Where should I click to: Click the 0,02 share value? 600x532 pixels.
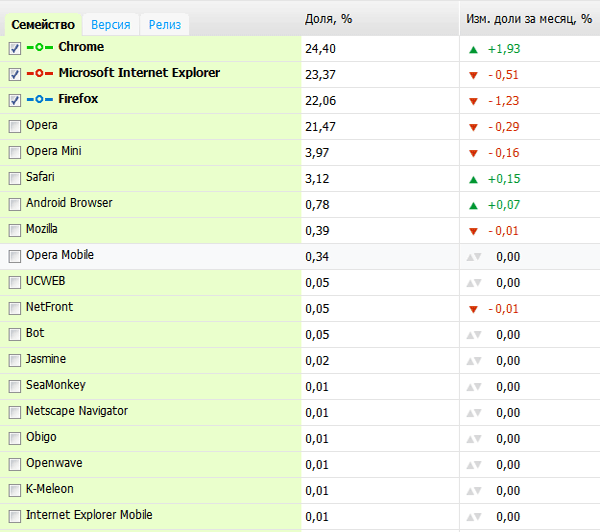point(317,361)
